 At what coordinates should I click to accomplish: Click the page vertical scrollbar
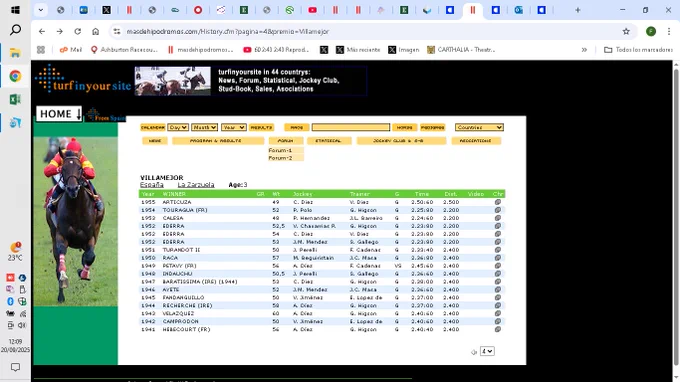point(676,217)
